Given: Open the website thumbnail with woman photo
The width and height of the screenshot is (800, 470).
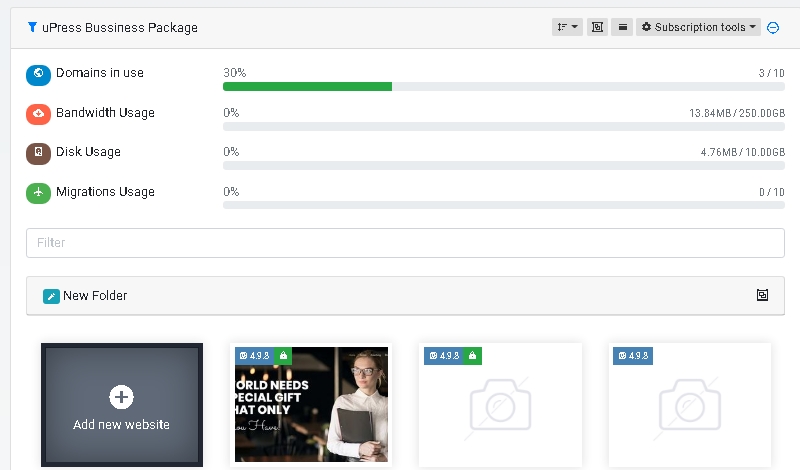Looking at the screenshot, I should click(x=311, y=405).
